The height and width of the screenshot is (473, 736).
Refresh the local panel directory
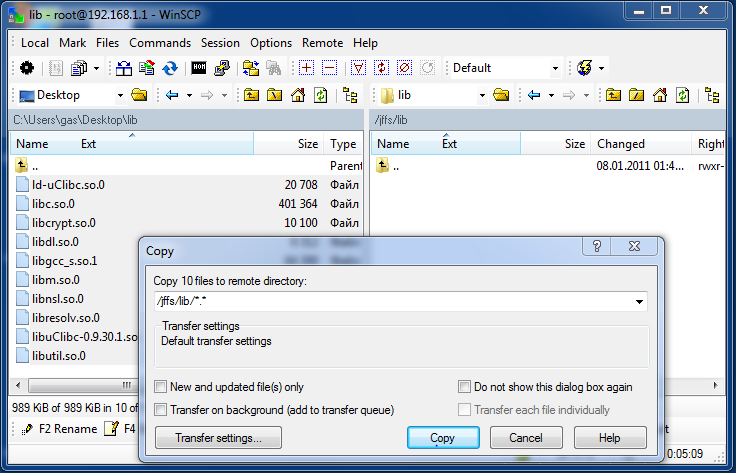tap(321, 95)
